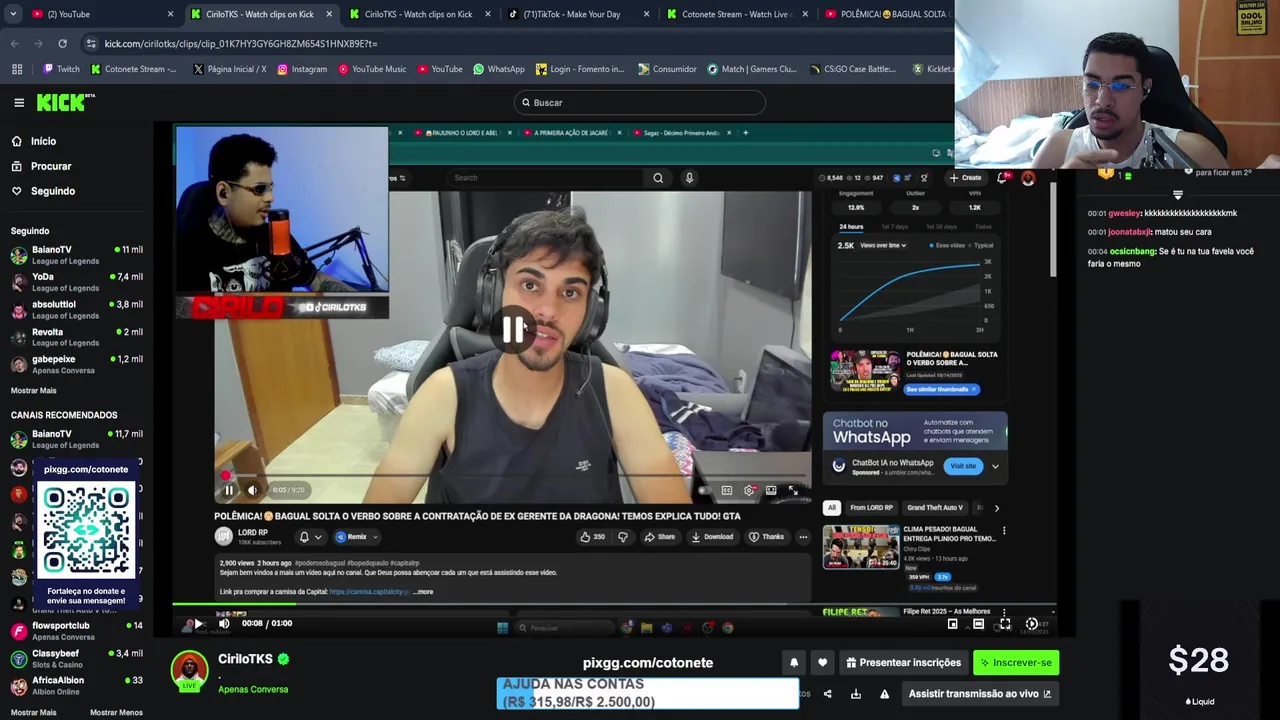Click Assistir transmissão ao vivo
The height and width of the screenshot is (720, 1280).
pyautogui.click(x=980, y=694)
